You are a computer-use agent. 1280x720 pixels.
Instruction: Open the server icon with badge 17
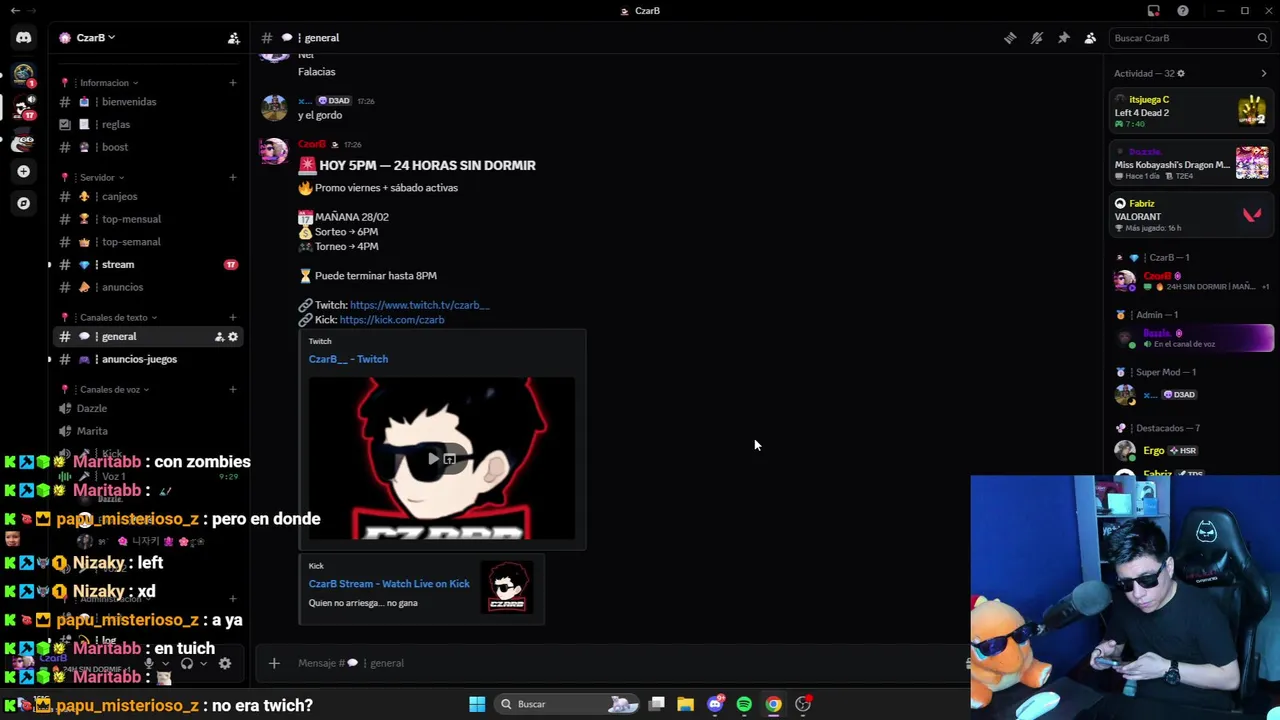pos(23,107)
